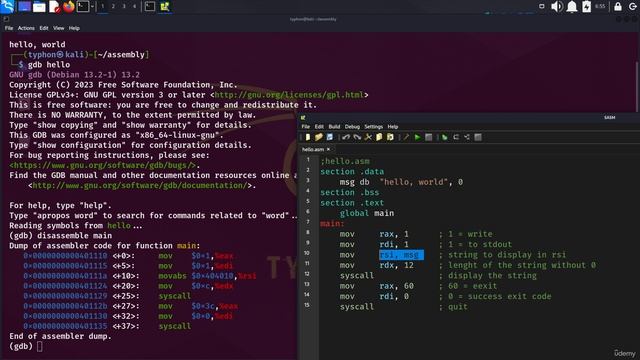
Task: Open the Kali dragon applications menu
Action: pyautogui.click(x=7, y=6)
